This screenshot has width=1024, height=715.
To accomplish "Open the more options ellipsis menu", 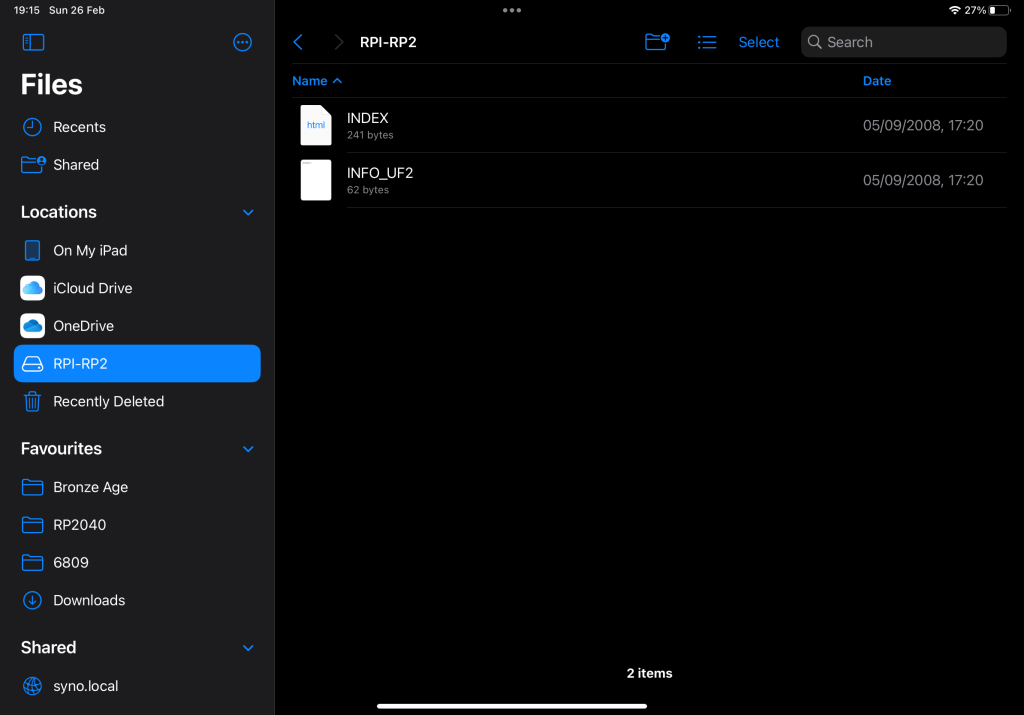I will tap(242, 42).
